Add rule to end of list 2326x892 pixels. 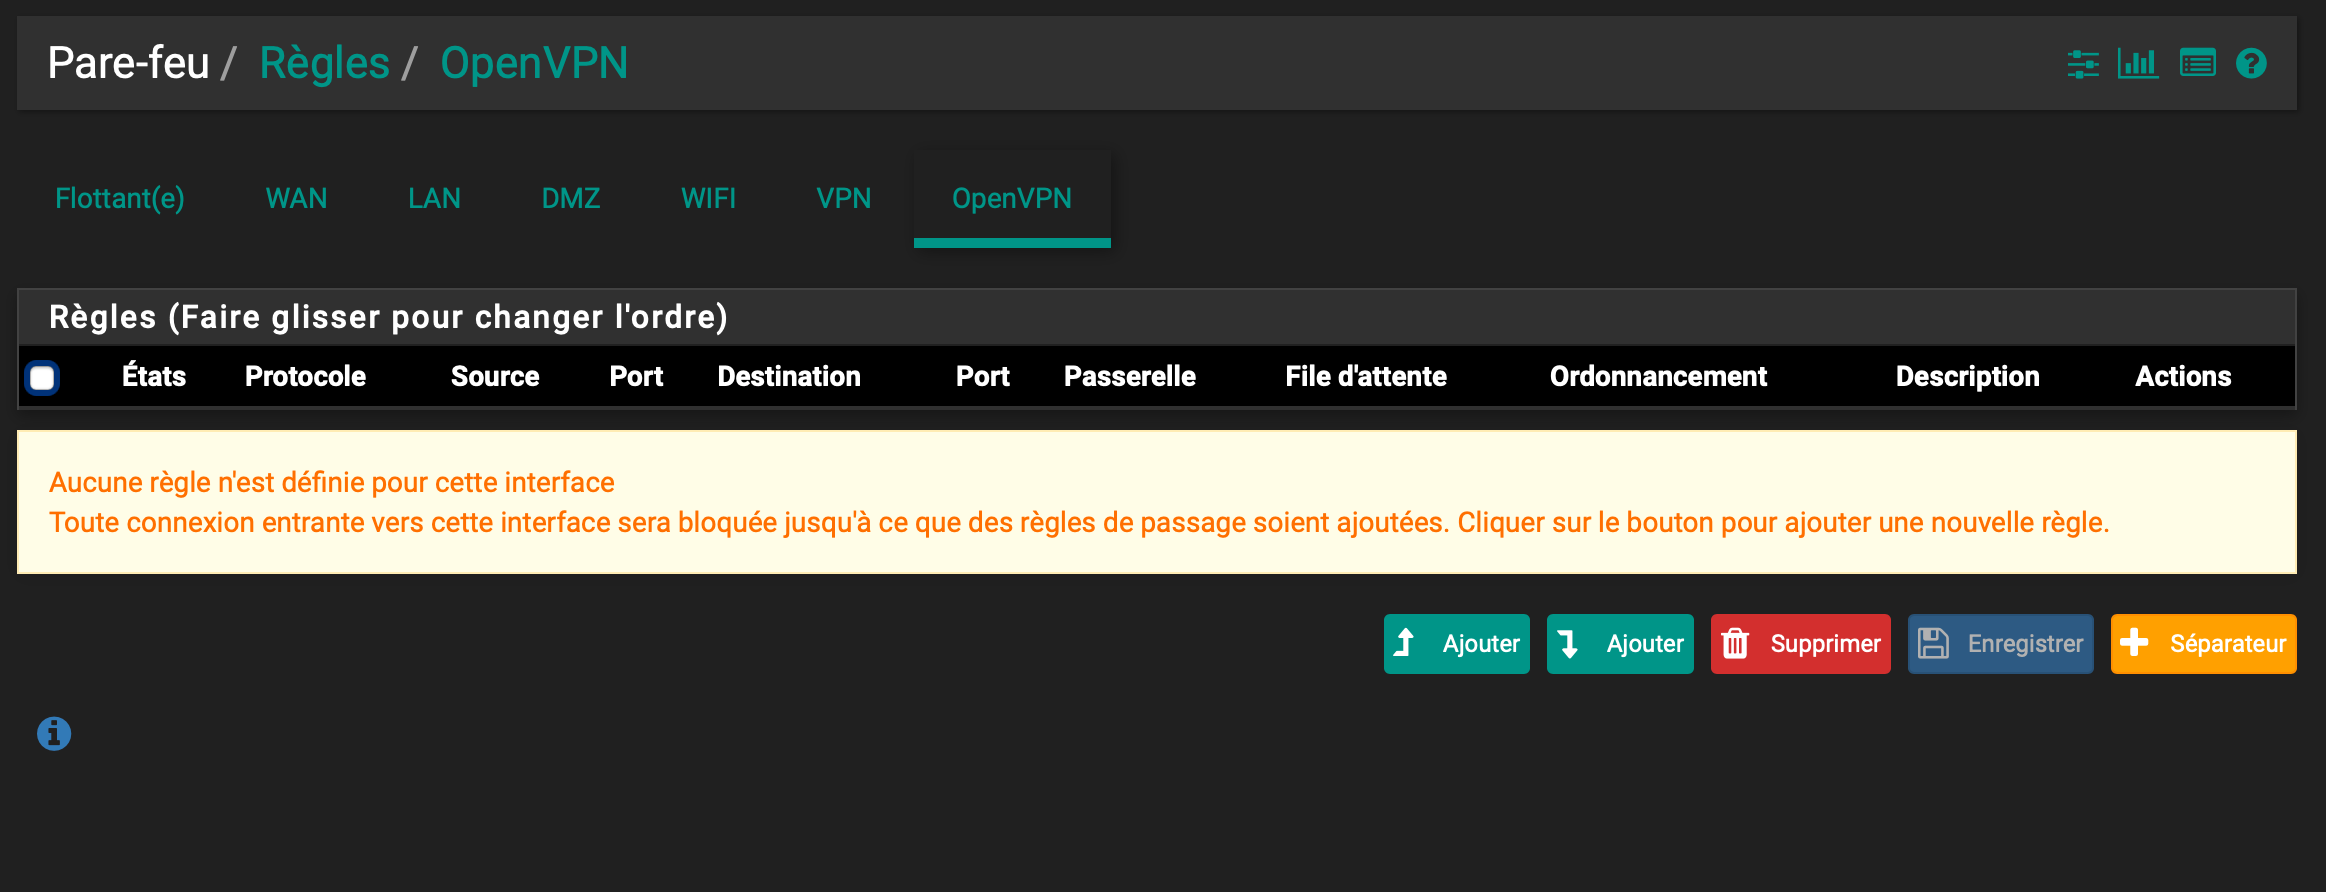pos(1620,644)
